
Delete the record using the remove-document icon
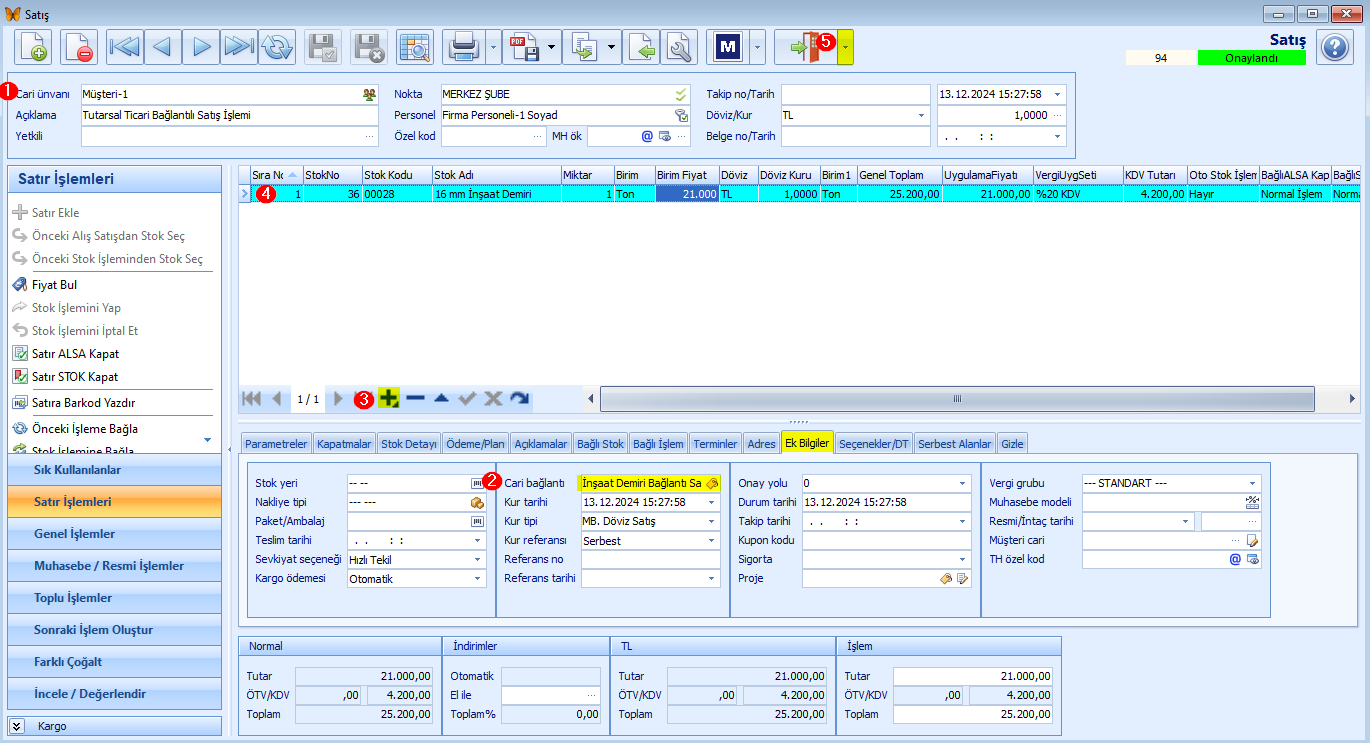pyautogui.click(x=78, y=47)
